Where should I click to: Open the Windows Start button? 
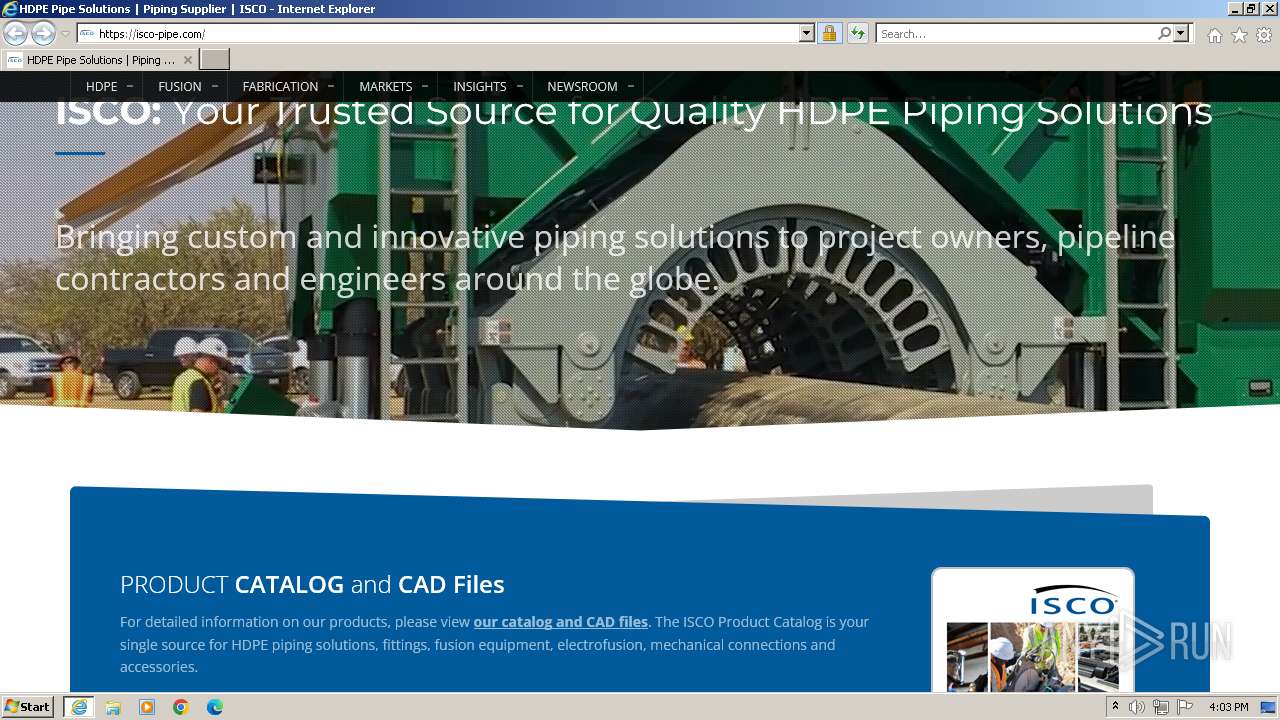click(x=28, y=707)
